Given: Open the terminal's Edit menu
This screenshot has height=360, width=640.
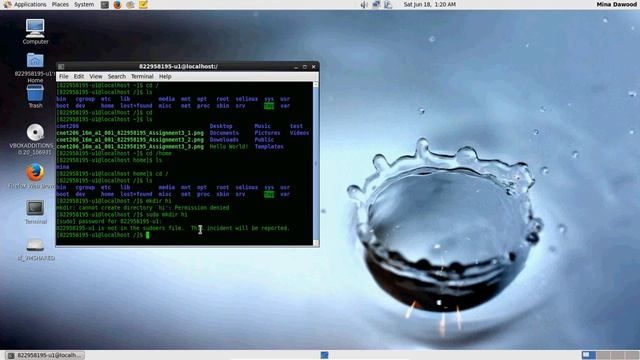Looking at the screenshot, I should (x=79, y=76).
